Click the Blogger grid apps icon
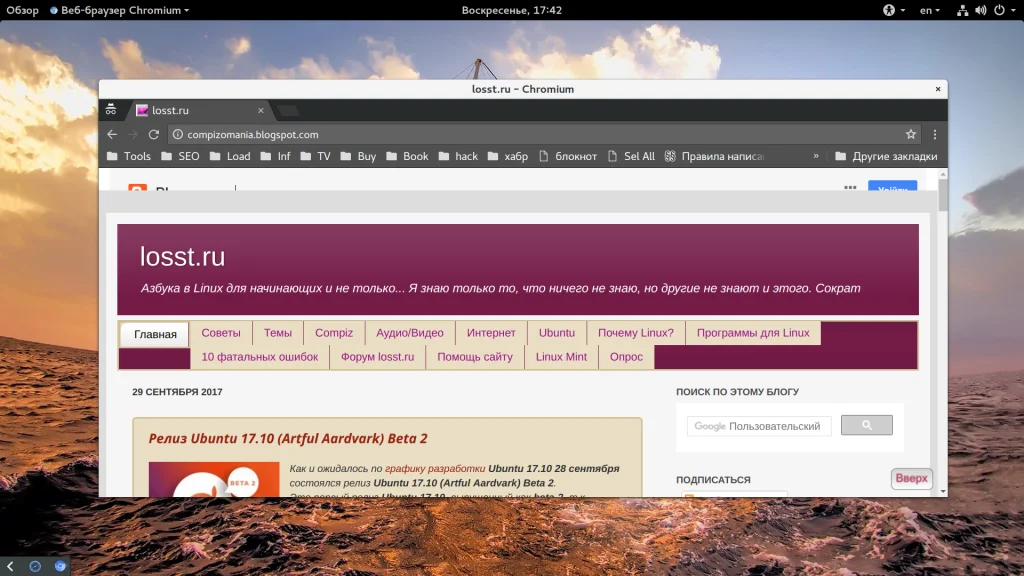 850,187
